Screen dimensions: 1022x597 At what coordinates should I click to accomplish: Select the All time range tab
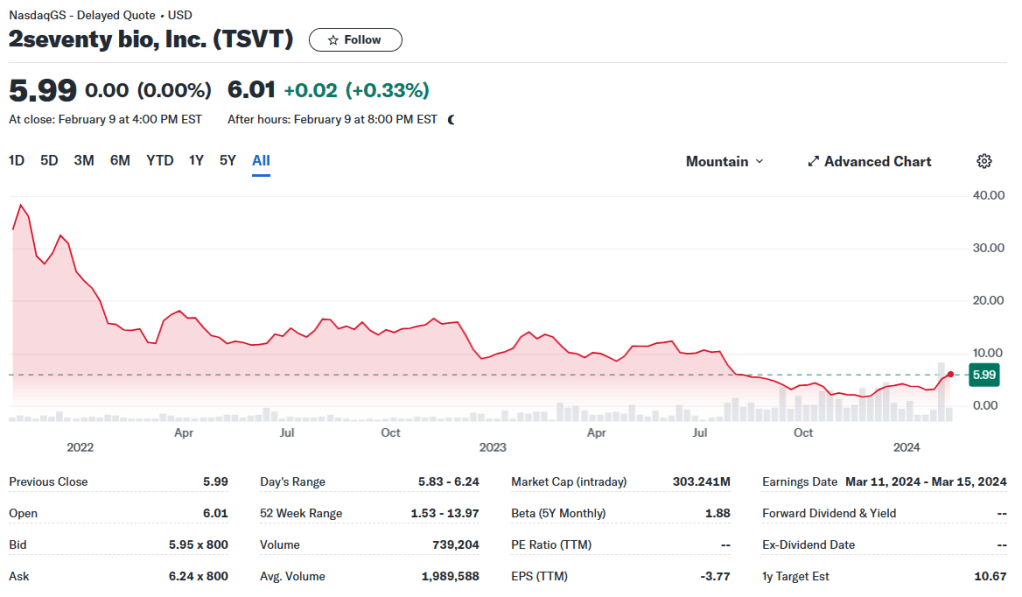tap(261, 160)
